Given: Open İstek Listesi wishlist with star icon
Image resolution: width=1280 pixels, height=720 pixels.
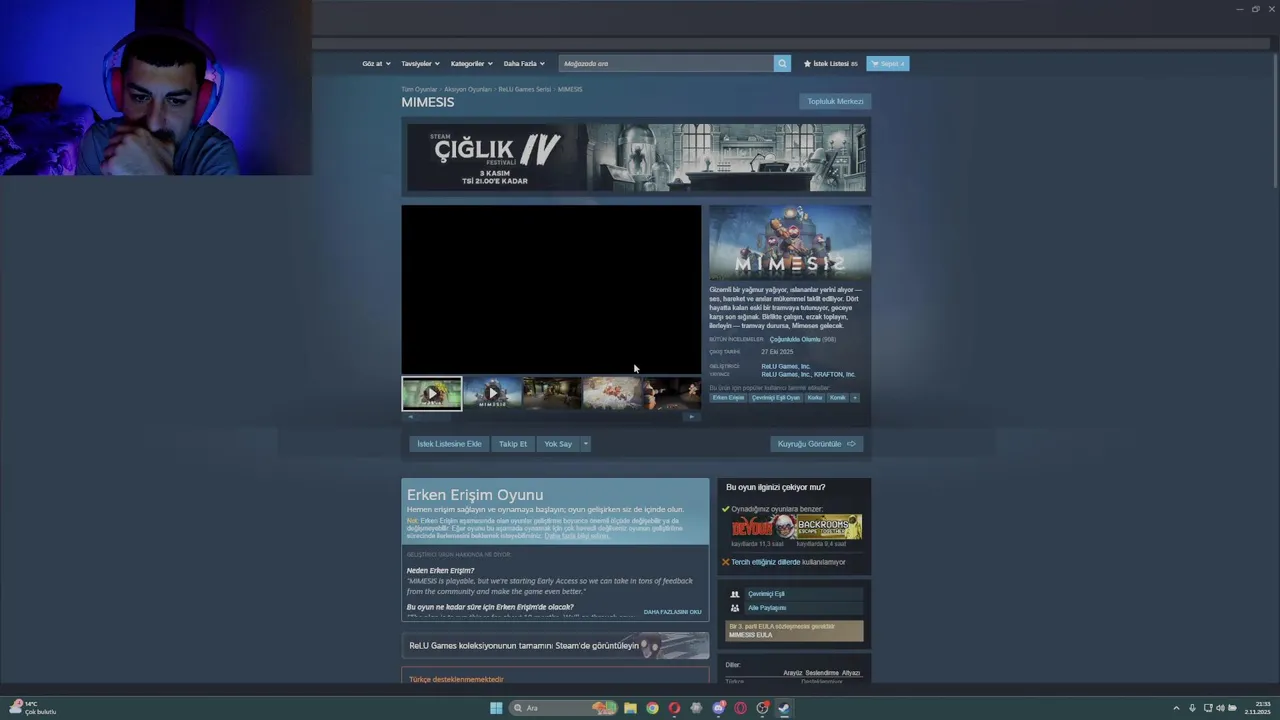Looking at the screenshot, I should tap(830, 63).
